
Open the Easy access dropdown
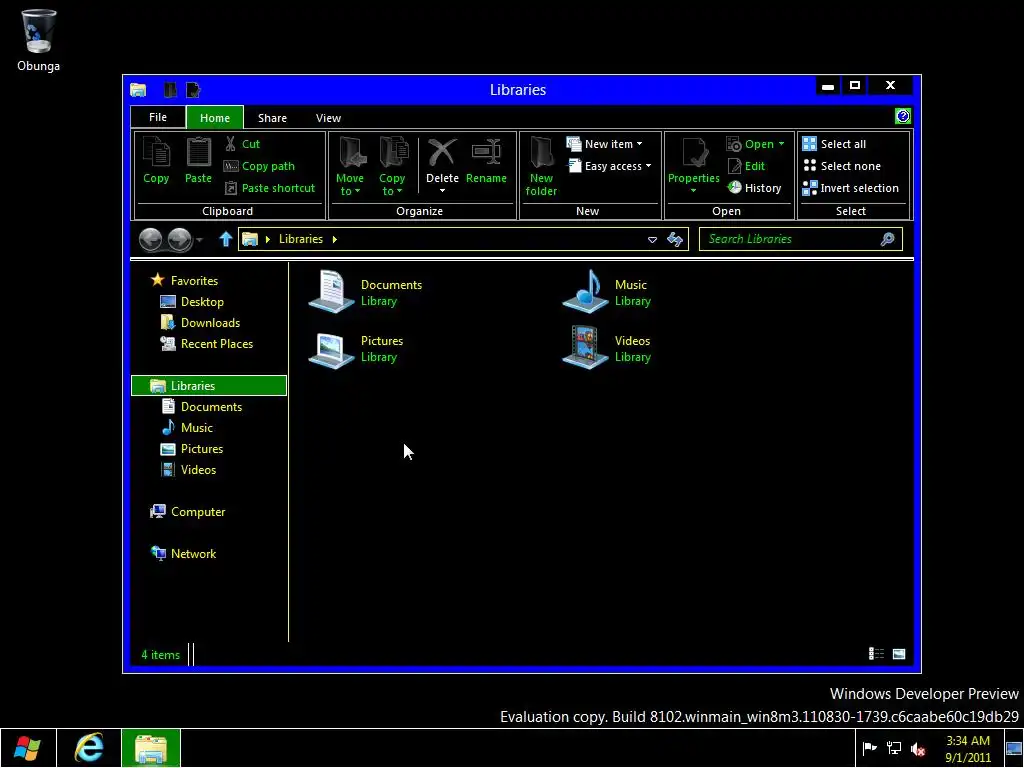610,166
